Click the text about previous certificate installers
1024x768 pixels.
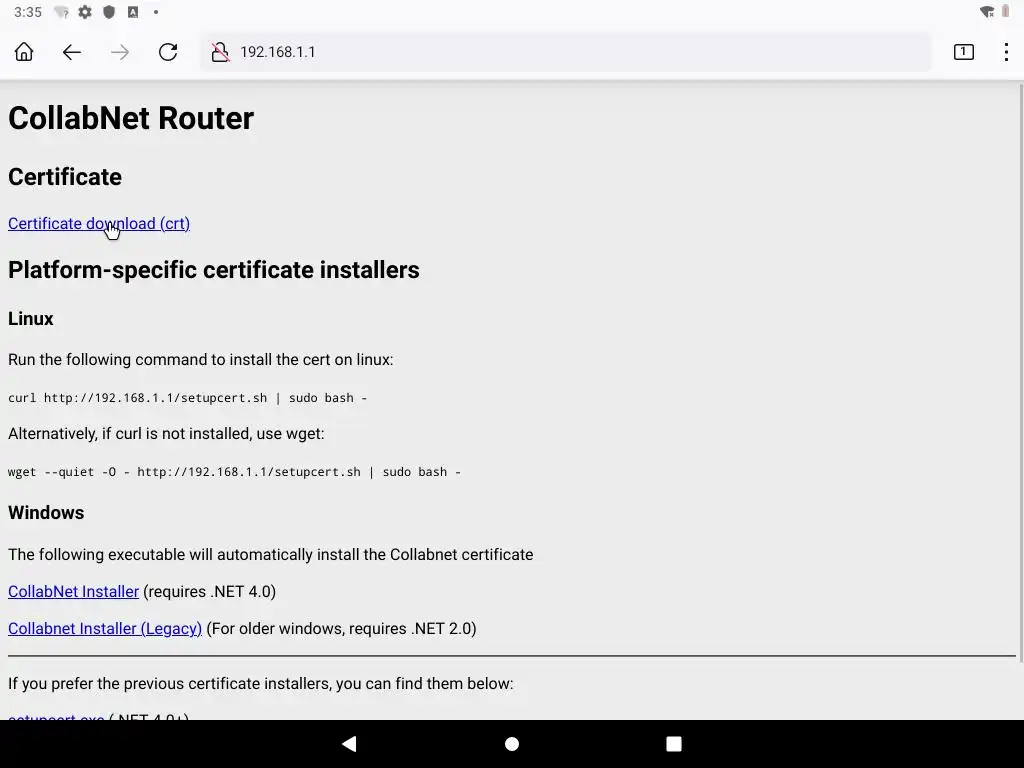tap(261, 683)
